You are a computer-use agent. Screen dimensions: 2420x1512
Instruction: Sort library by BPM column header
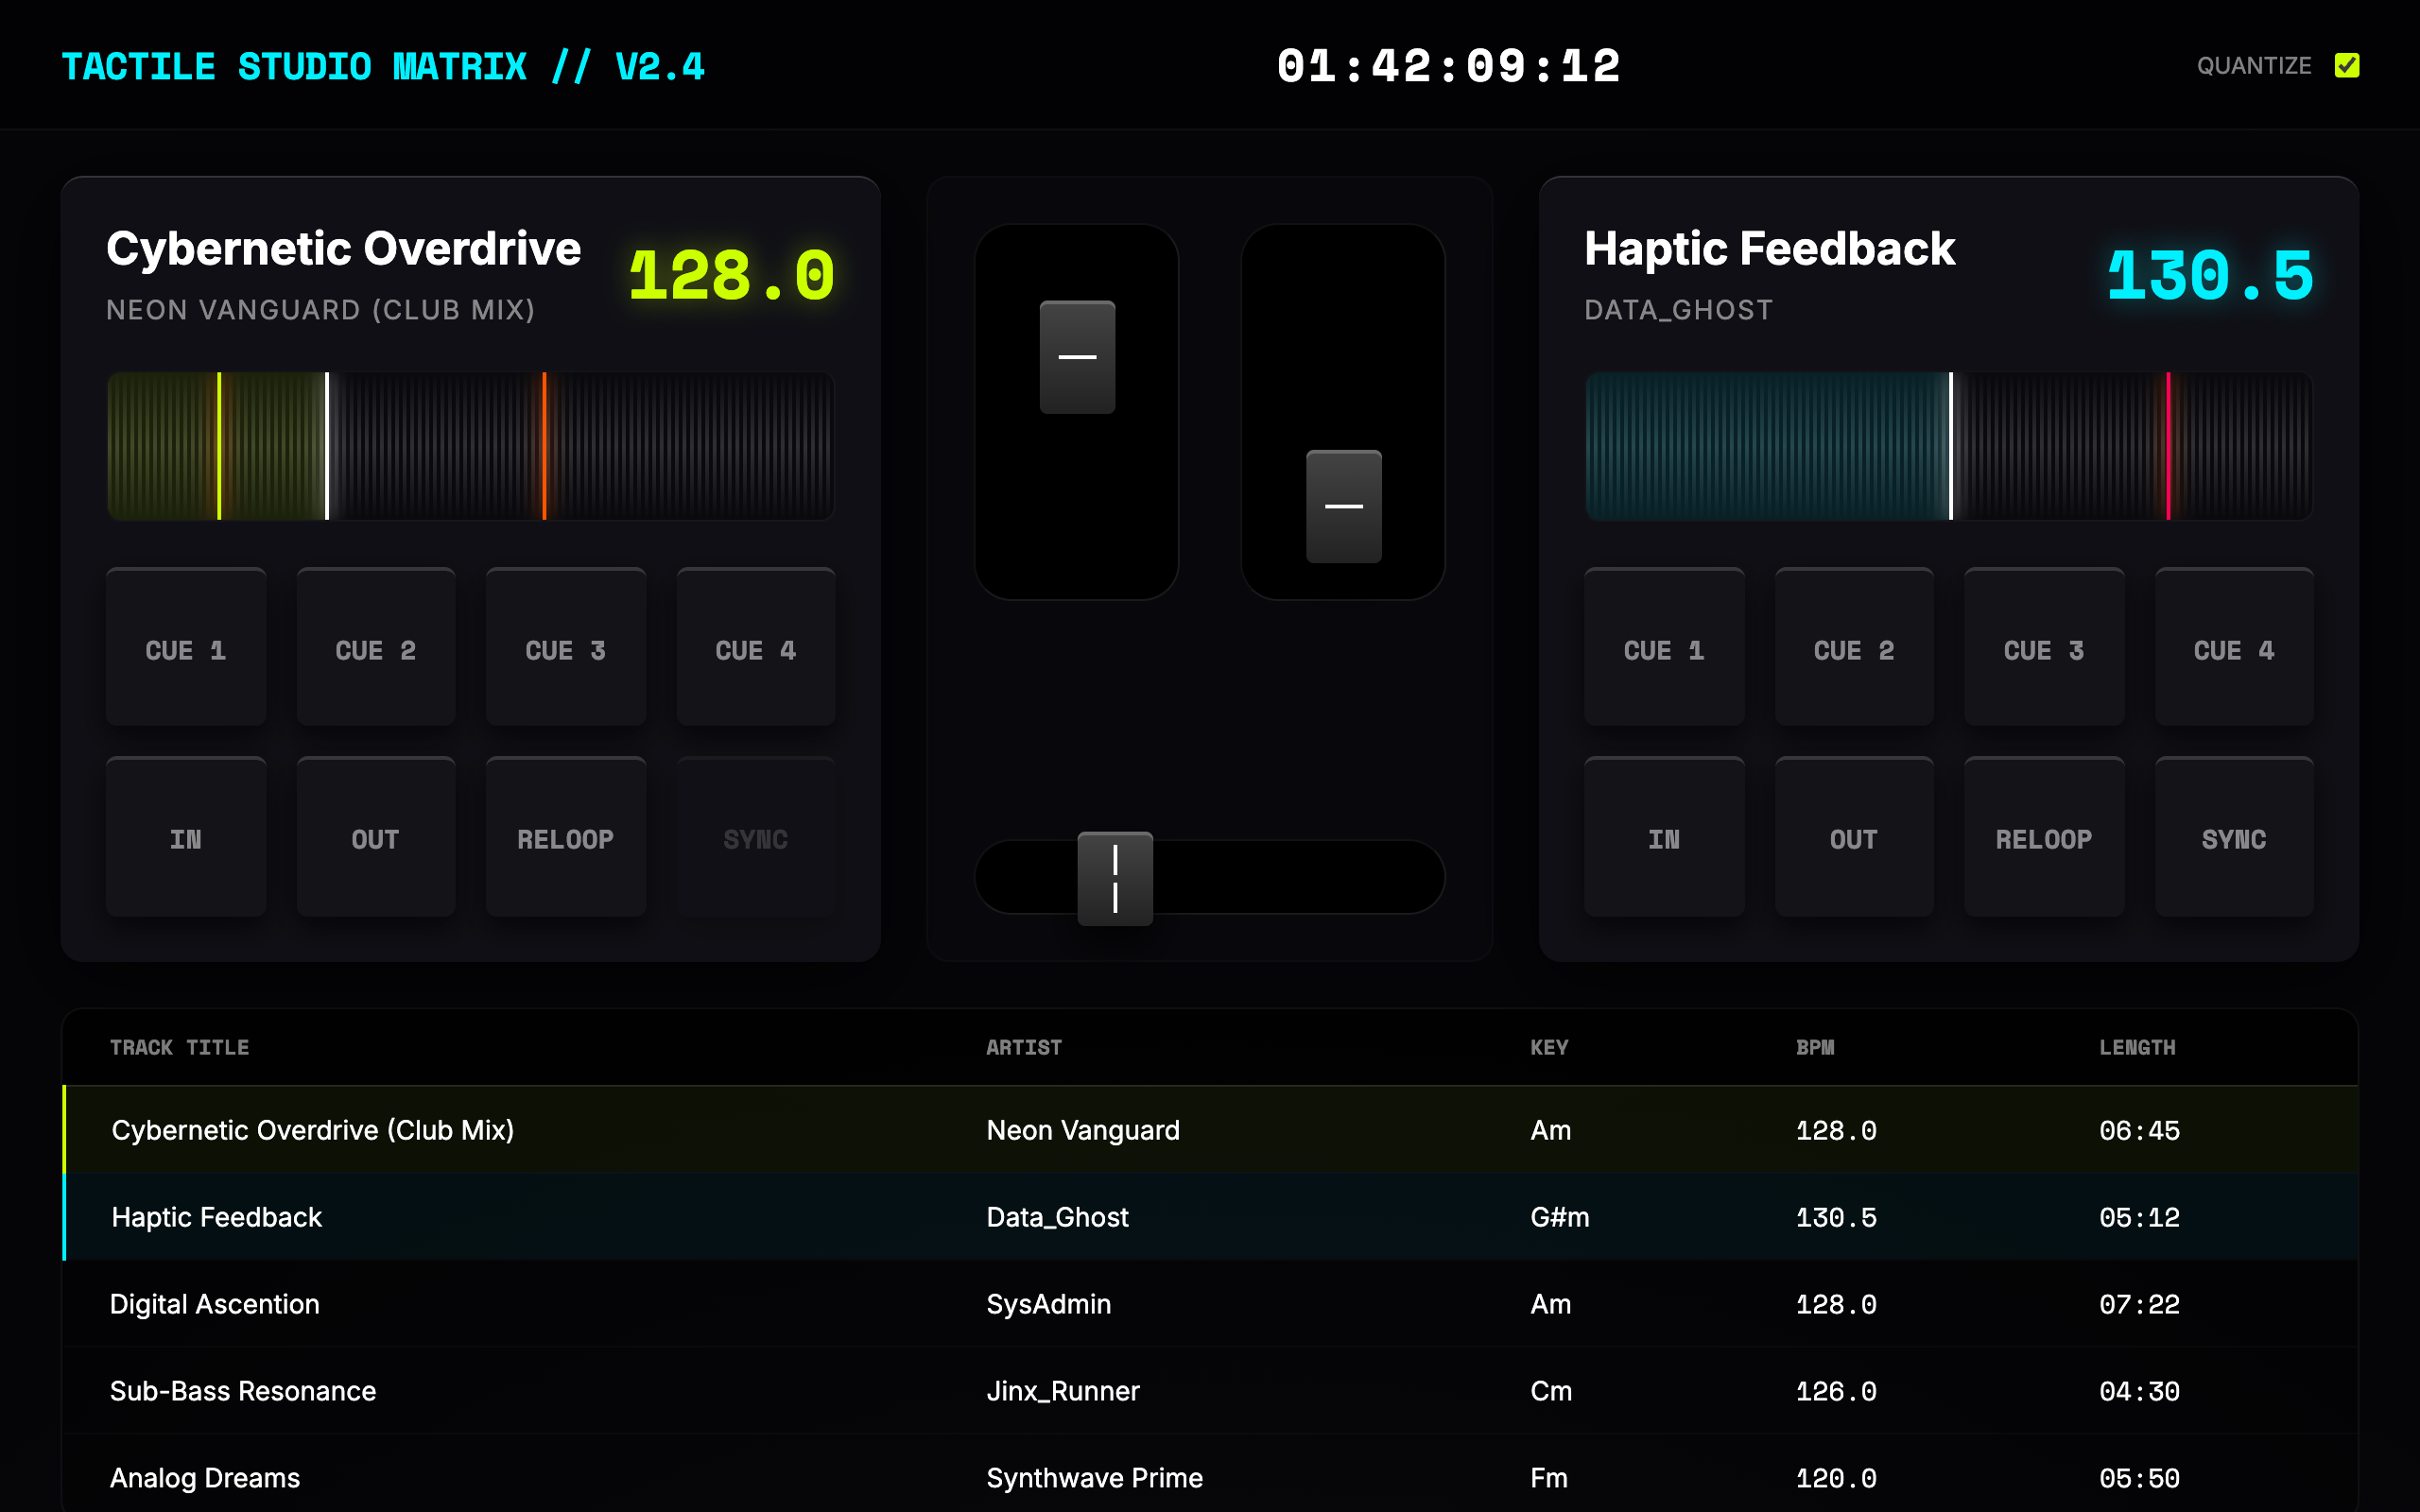tap(1814, 1047)
